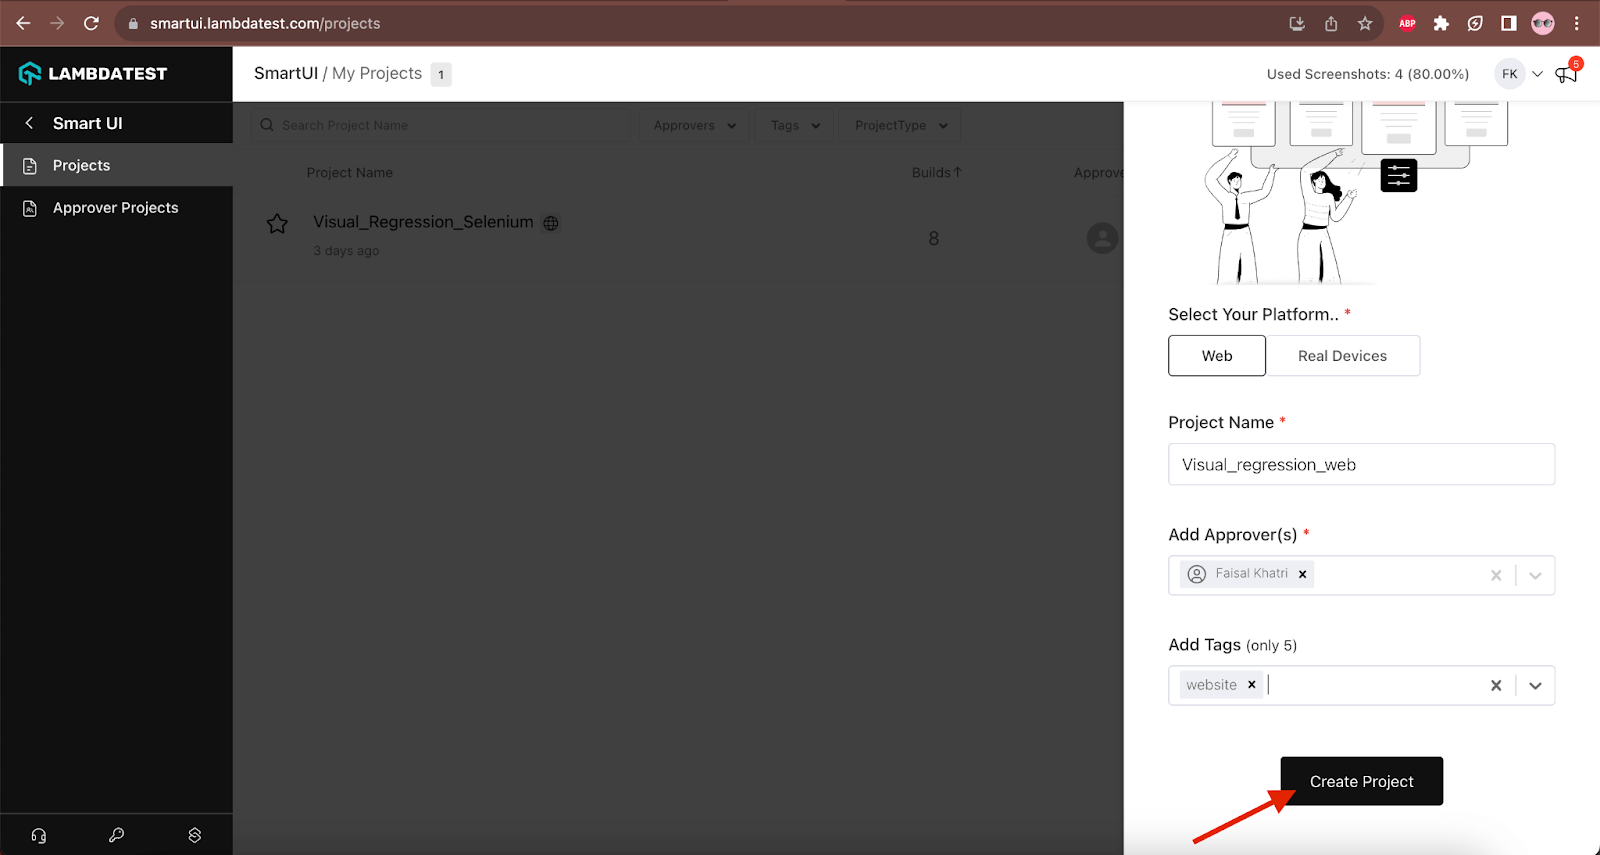
Task: Open the Chrome profile avatar
Action: [x=1543, y=23]
